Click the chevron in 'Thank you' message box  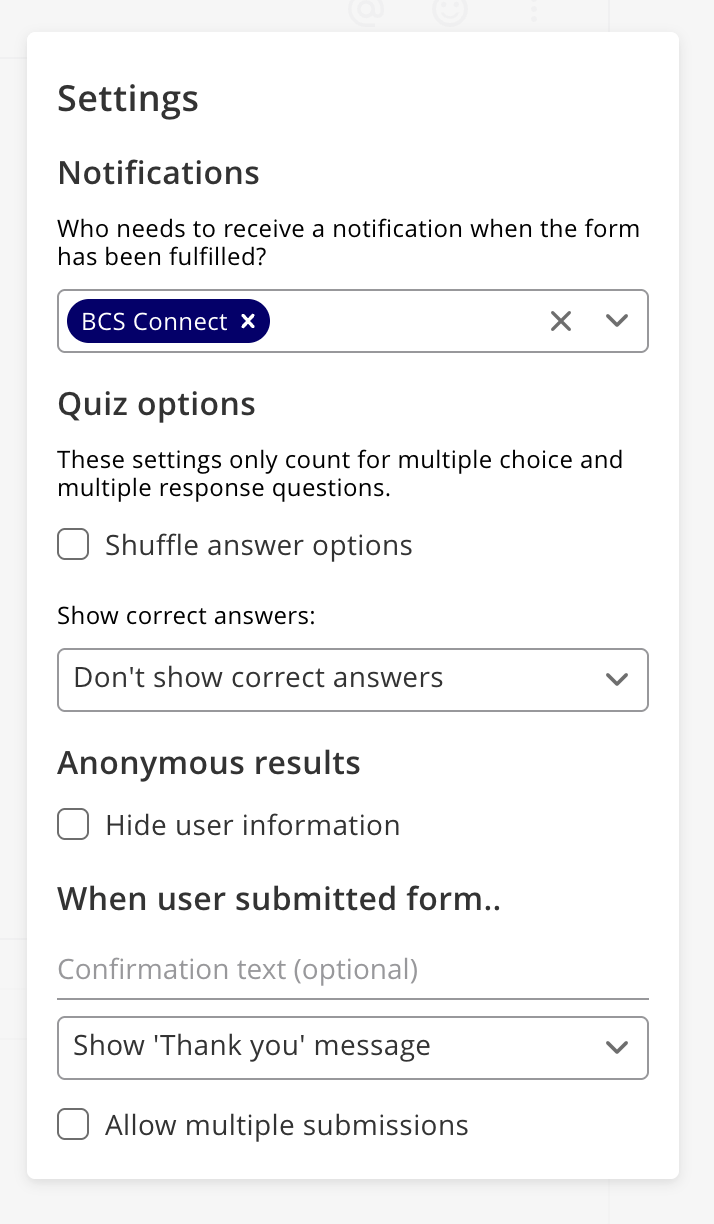617,1048
